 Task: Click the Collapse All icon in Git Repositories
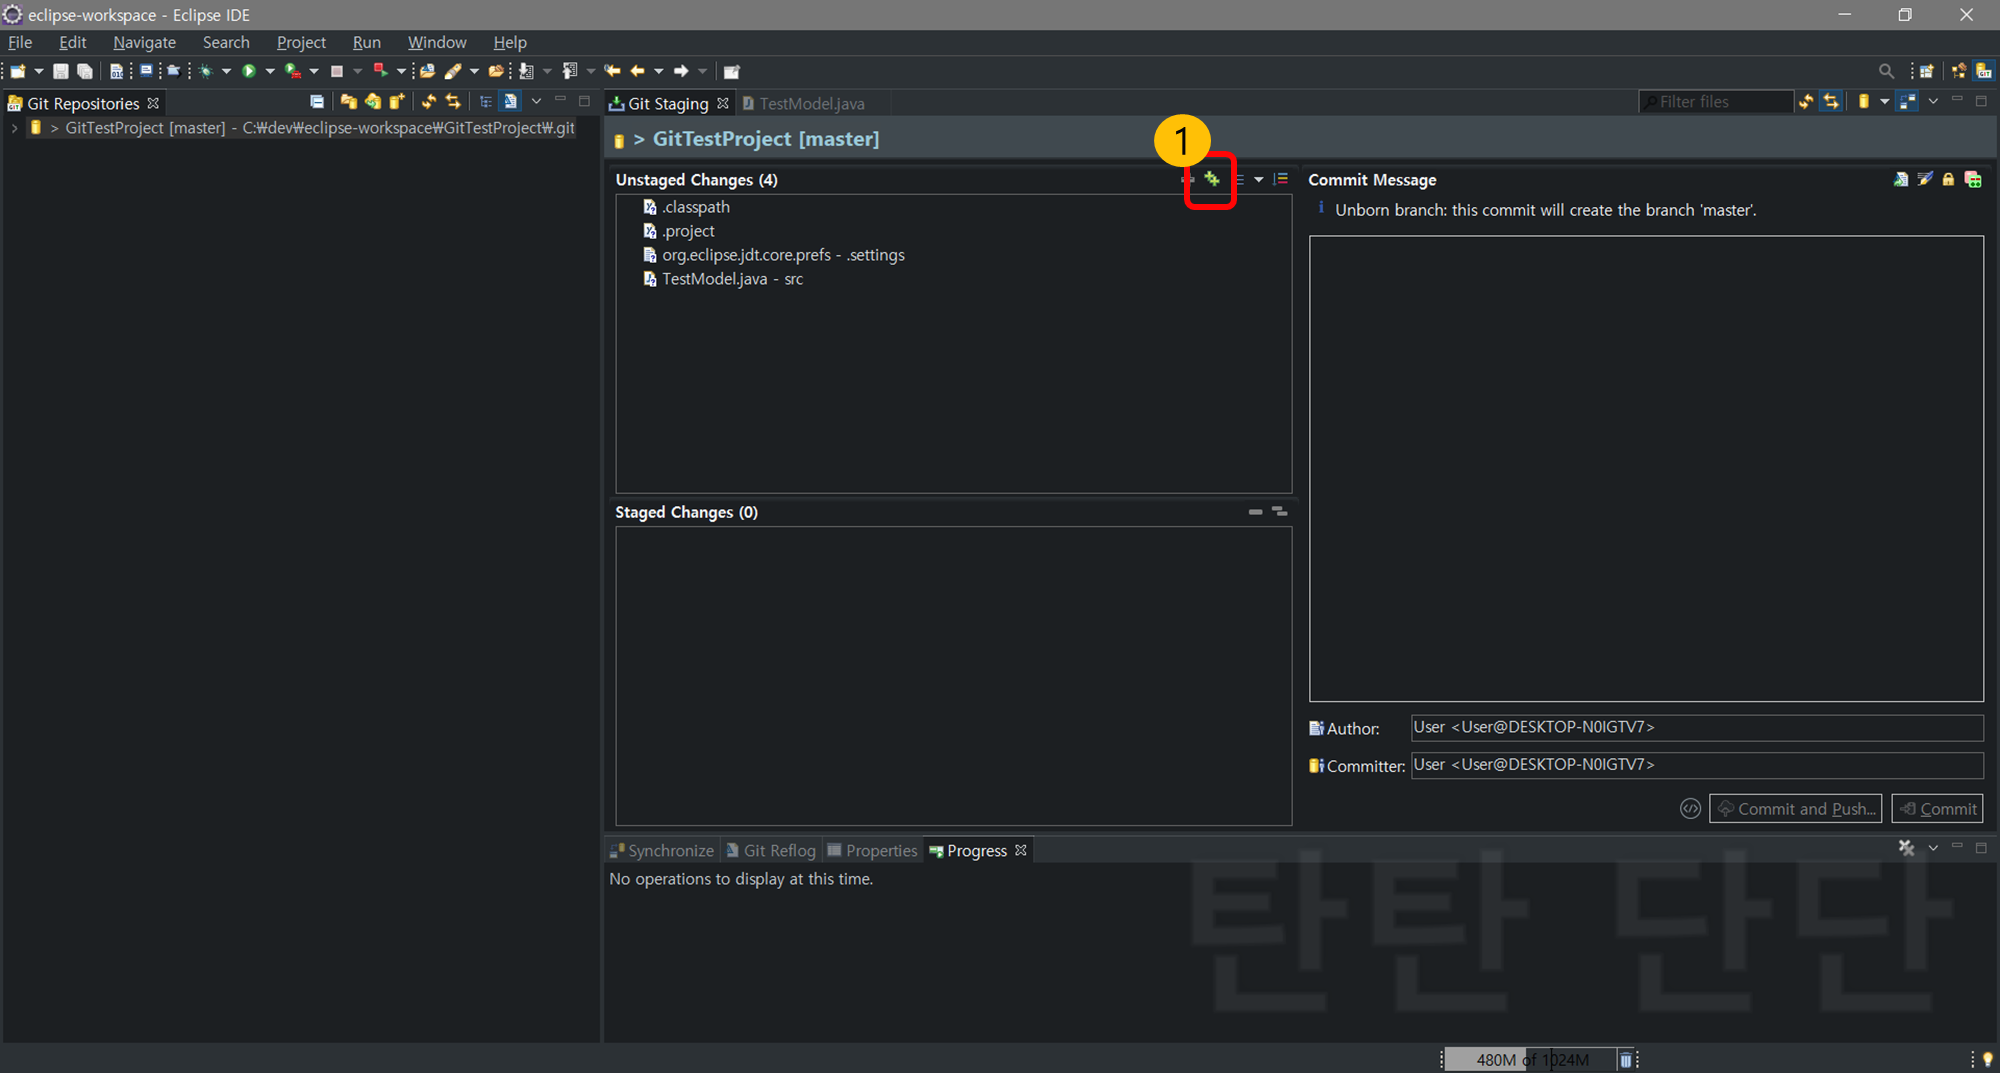[317, 101]
